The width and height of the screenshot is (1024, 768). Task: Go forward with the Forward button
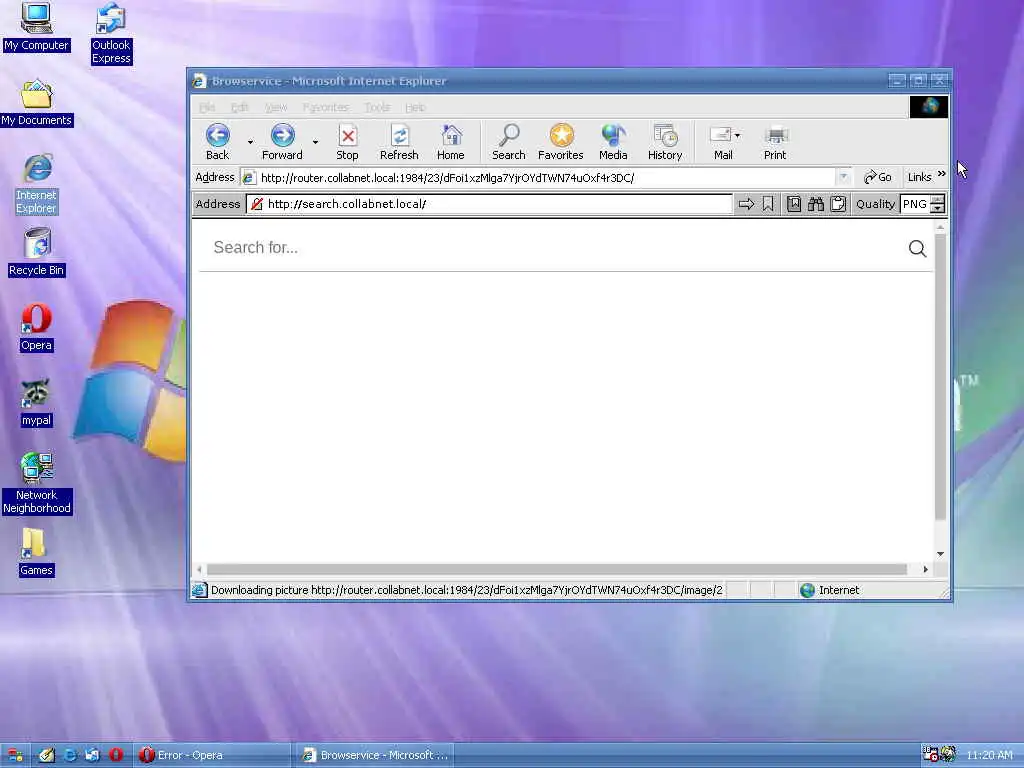(x=282, y=142)
